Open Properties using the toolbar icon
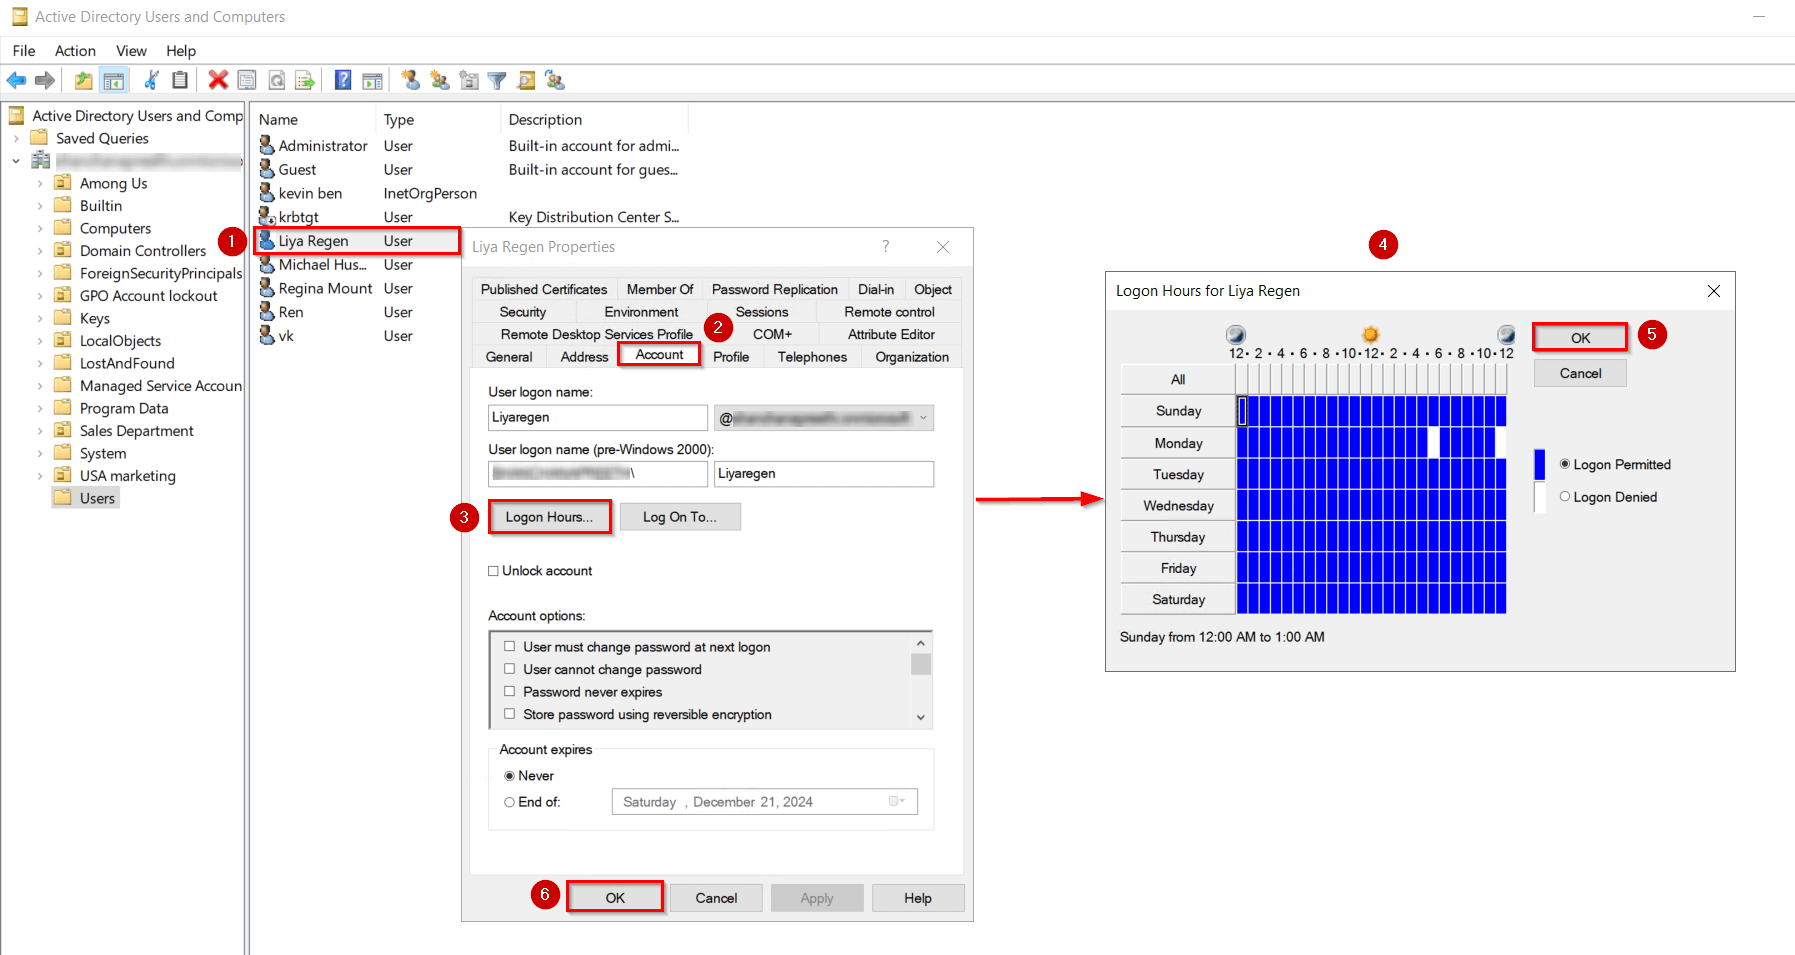The image size is (1795, 955). tap(247, 80)
